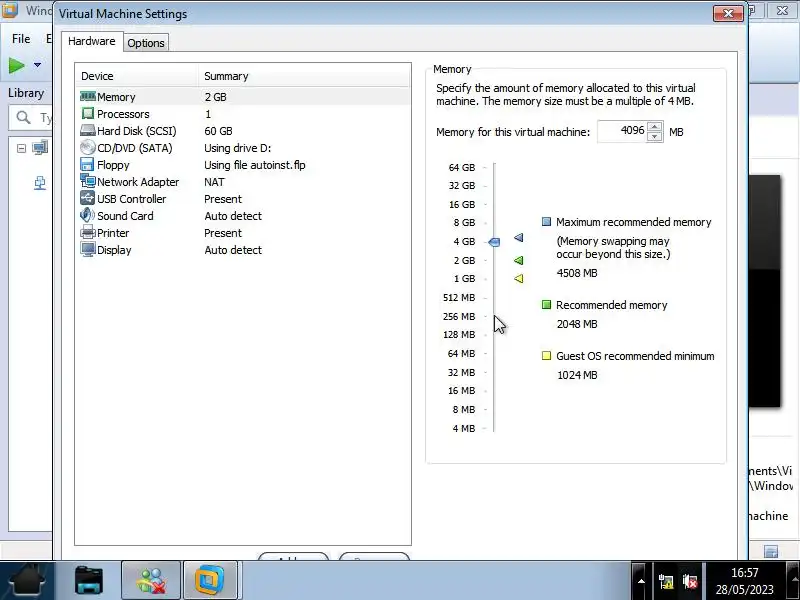Click the computer icon in Library tree

(x=40, y=148)
